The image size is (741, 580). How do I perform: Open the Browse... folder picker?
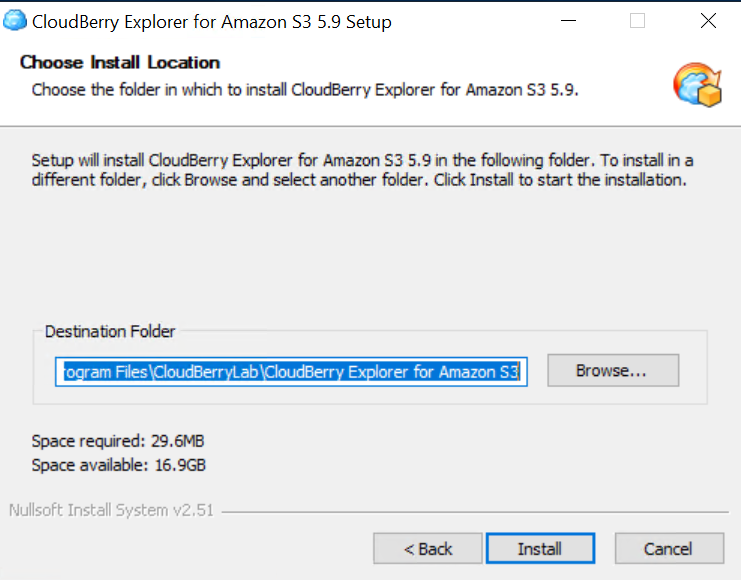pos(612,370)
